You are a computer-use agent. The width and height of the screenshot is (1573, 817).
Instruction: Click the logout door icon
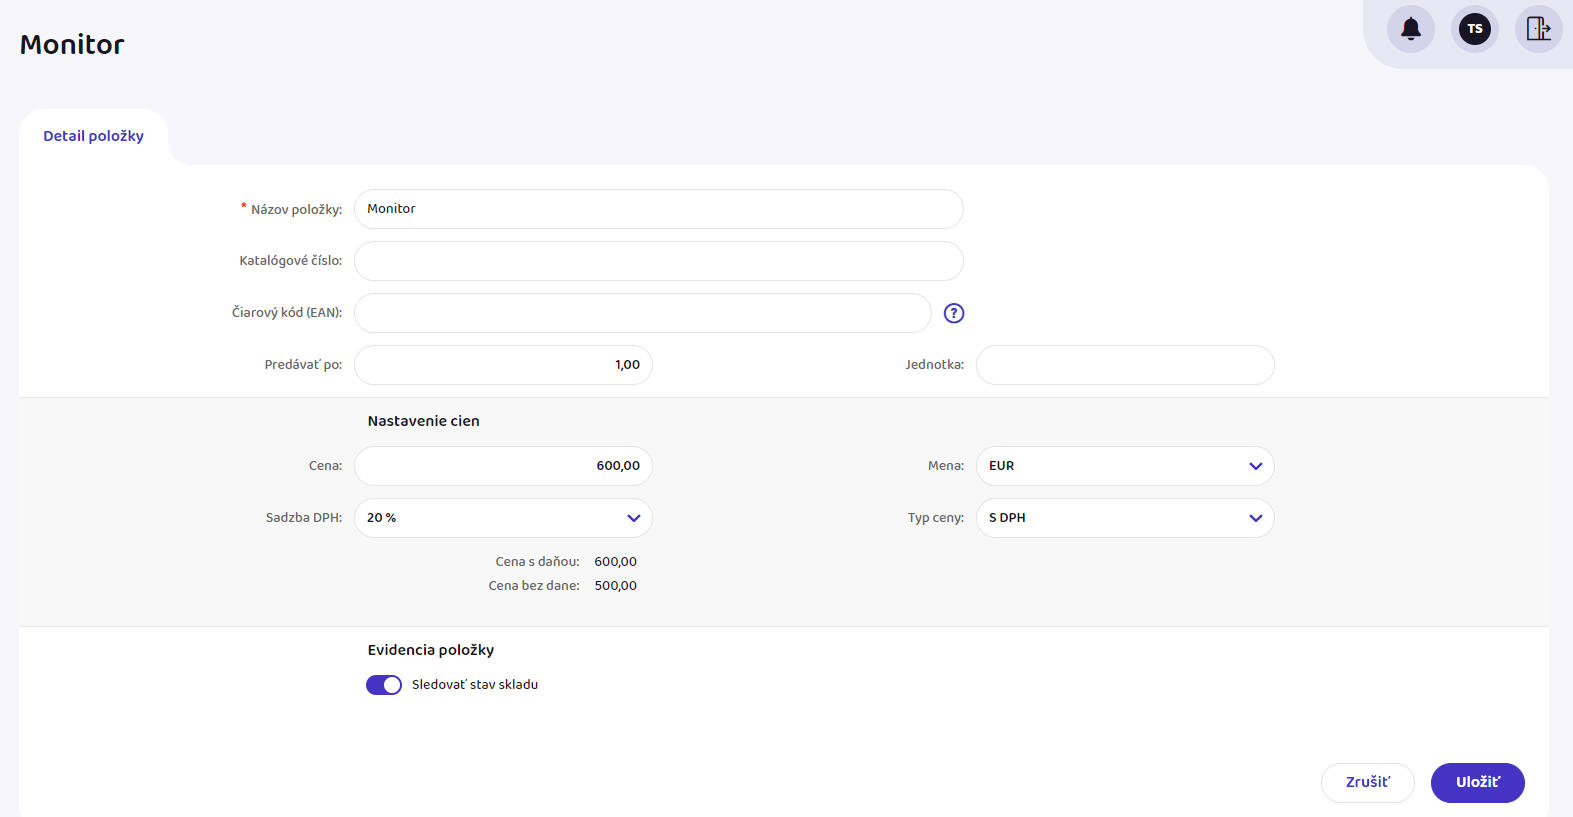(1538, 29)
